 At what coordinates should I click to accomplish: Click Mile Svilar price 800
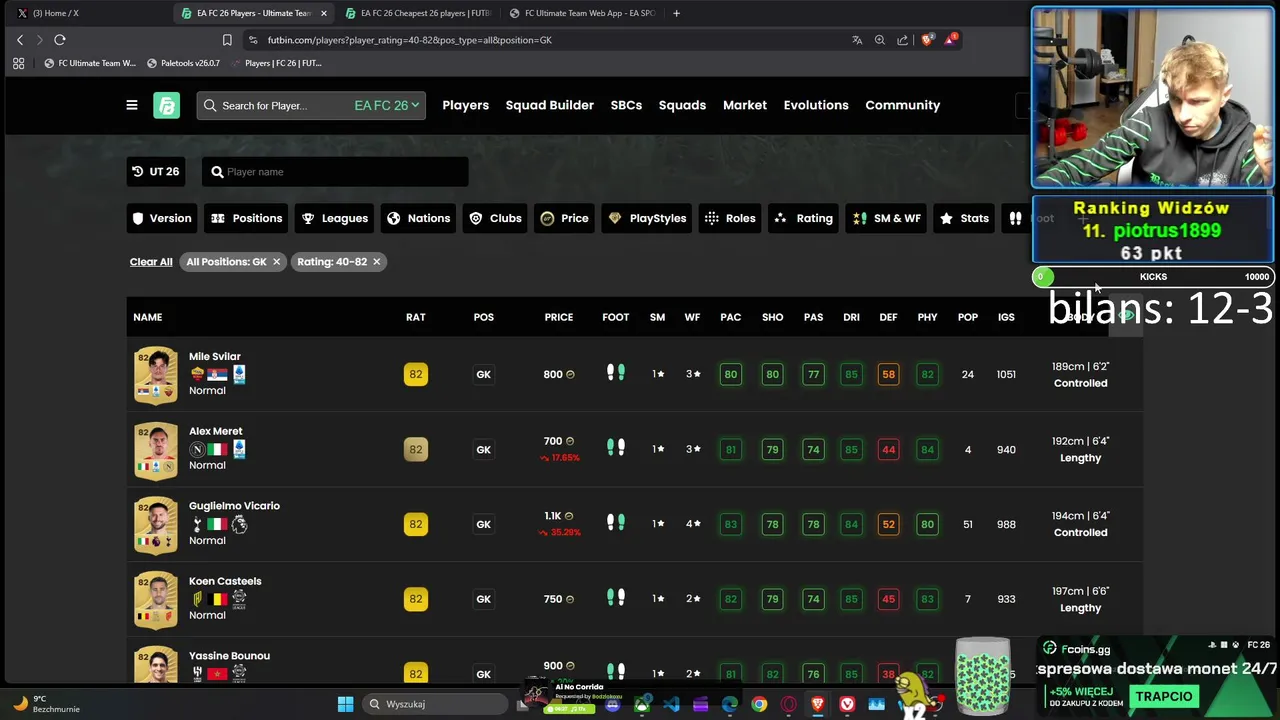[x=558, y=374]
